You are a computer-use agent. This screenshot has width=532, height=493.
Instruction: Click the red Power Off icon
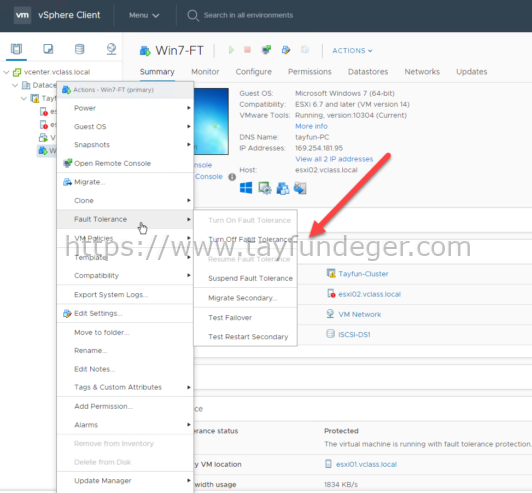(247, 50)
